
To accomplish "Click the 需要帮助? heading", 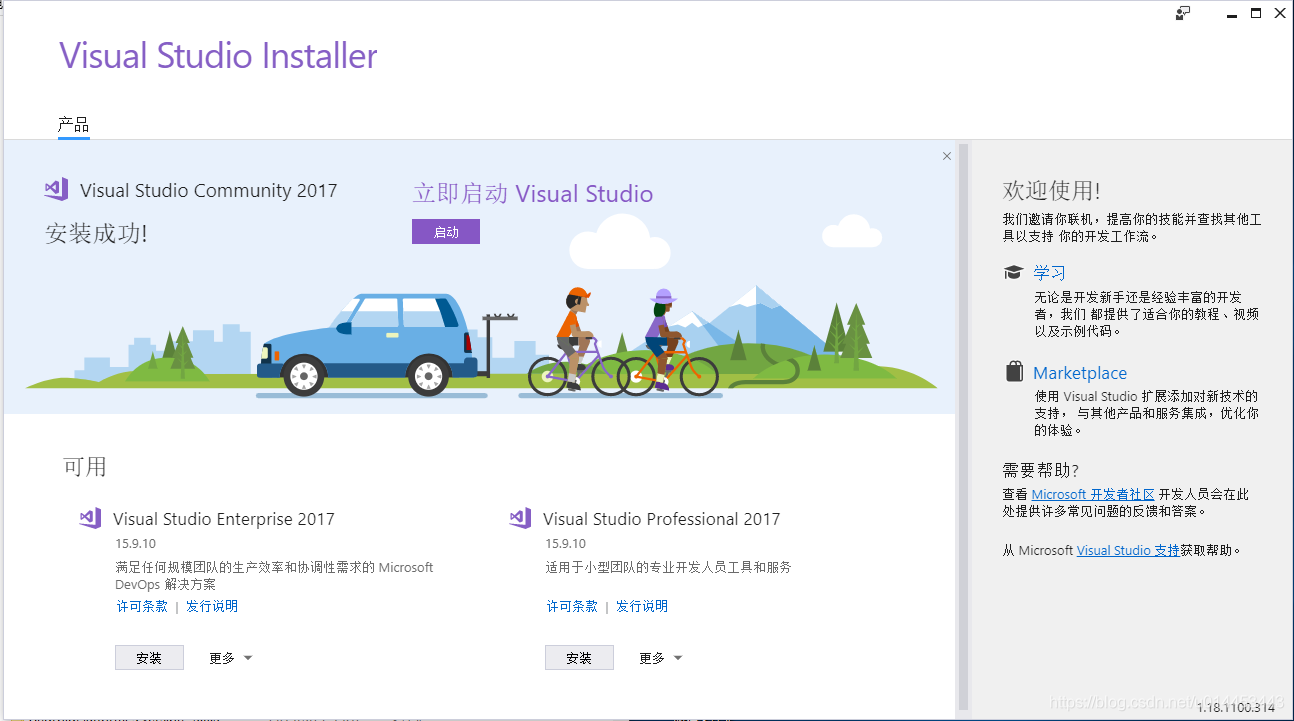I will [1041, 470].
